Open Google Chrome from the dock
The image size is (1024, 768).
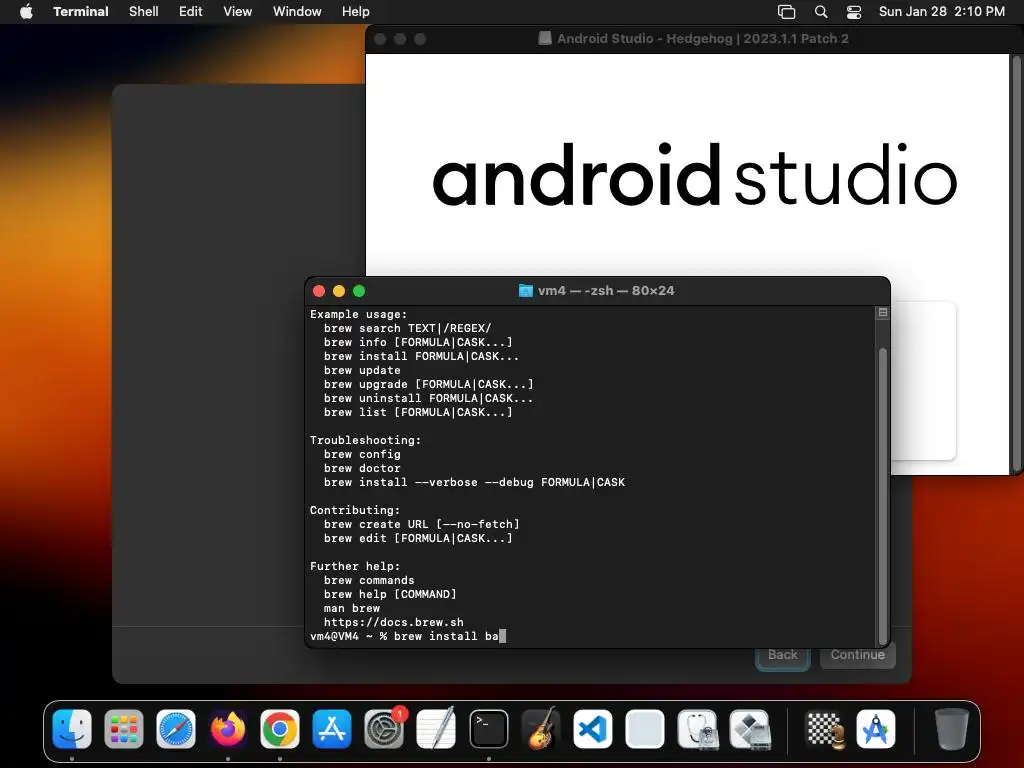[280, 729]
